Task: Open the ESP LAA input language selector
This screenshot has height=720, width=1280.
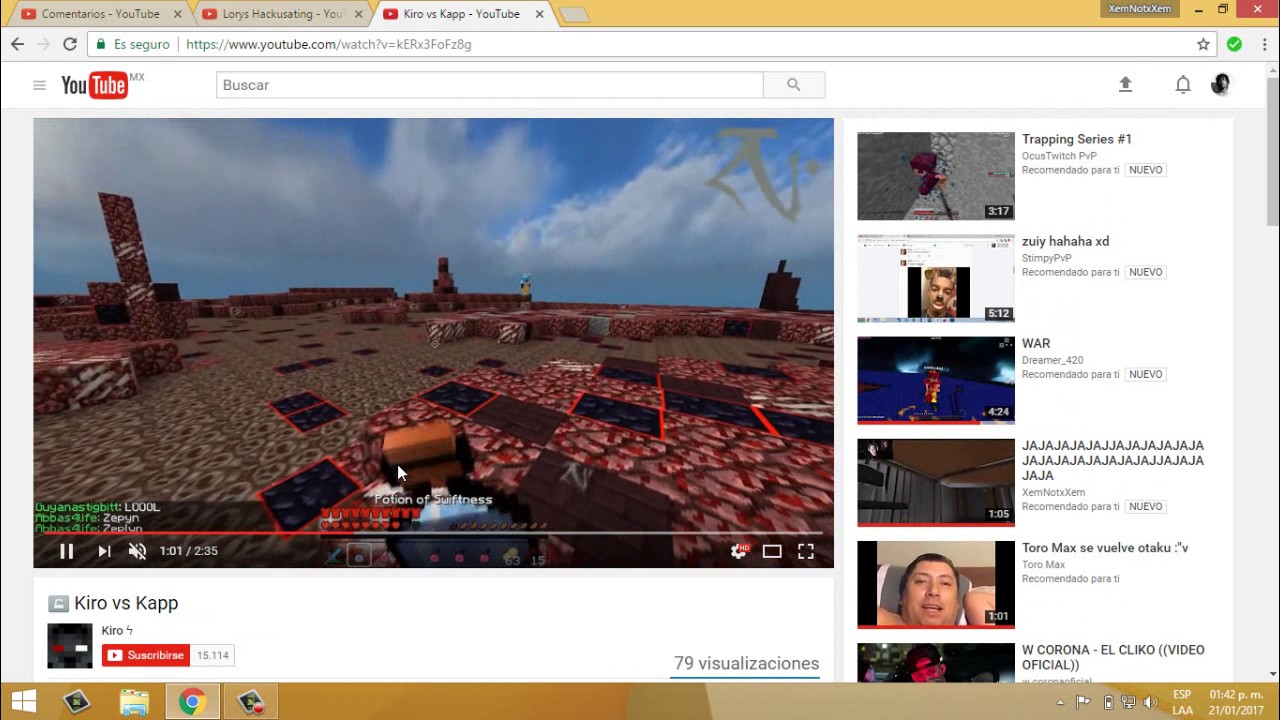Action: click(1182, 702)
